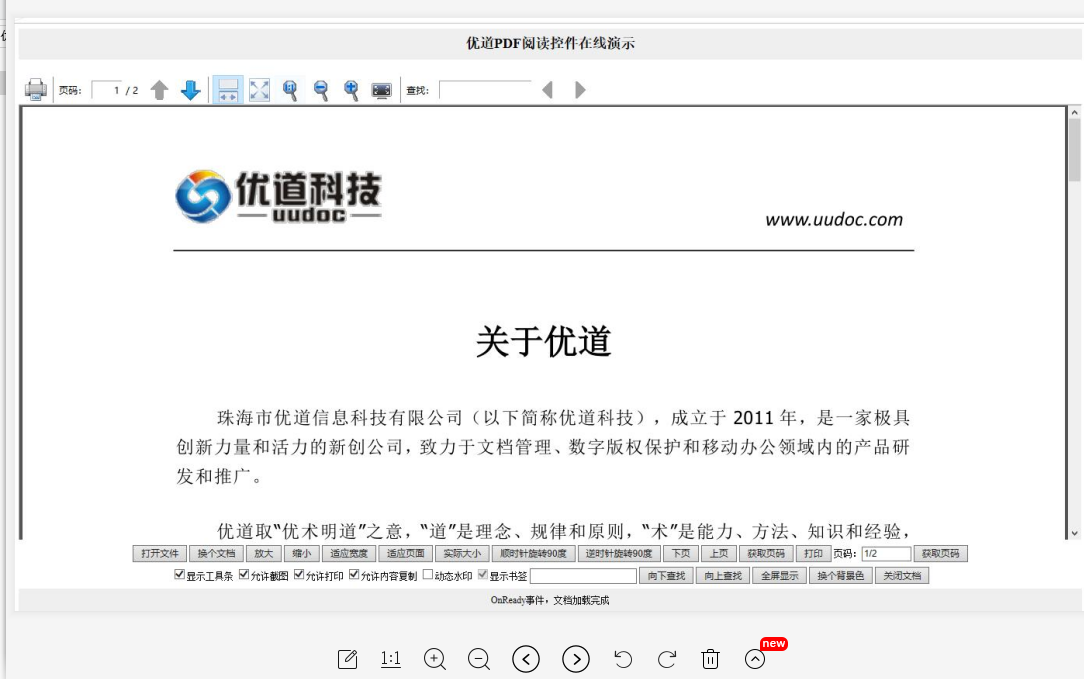The width and height of the screenshot is (1084, 679).
Task: Click the blue down-arrow to go next page
Action: click(191, 90)
